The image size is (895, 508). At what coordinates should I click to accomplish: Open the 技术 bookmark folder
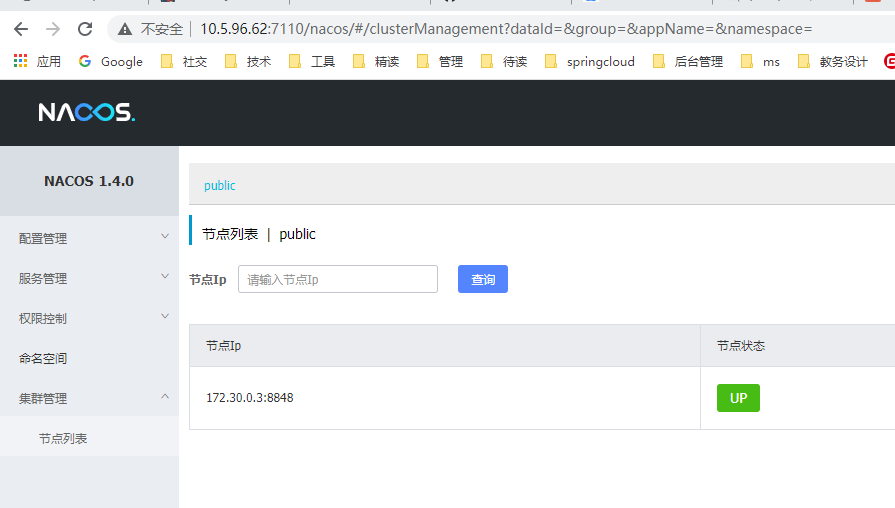(x=248, y=62)
